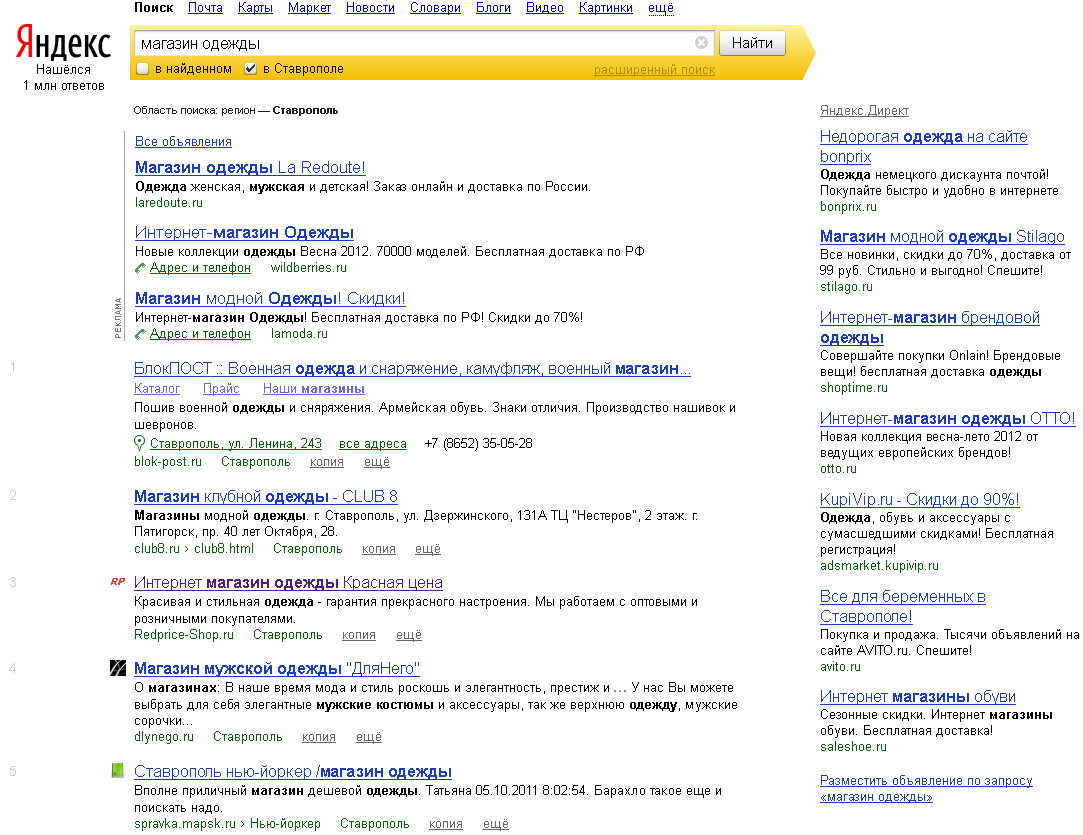Image resolution: width=1083 pixels, height=835 pixels.
Task: Clear the search field with the X icon
Action: click(x=701, y=43)
